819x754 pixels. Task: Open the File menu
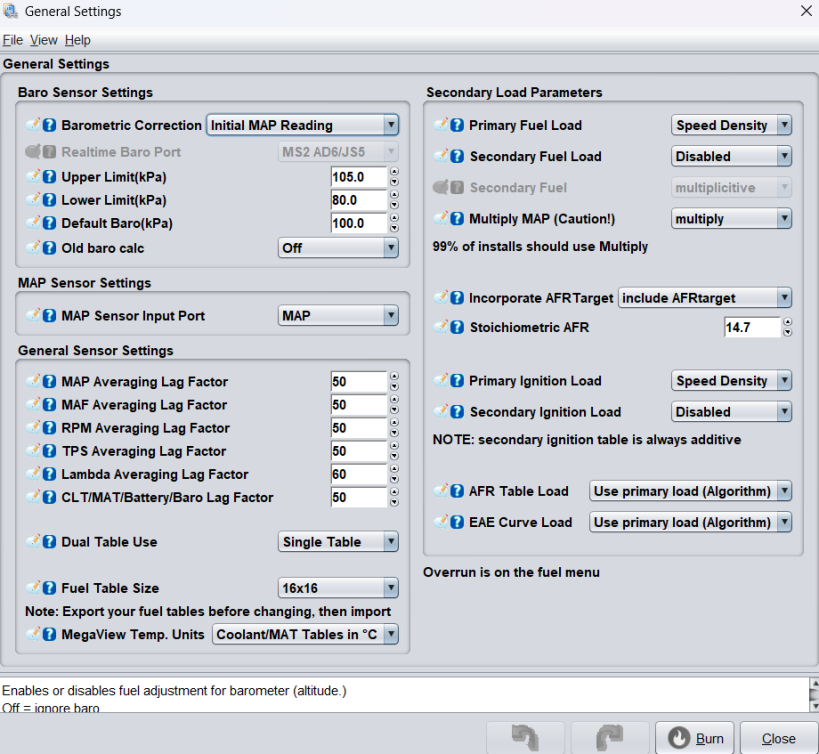[12, 40]
